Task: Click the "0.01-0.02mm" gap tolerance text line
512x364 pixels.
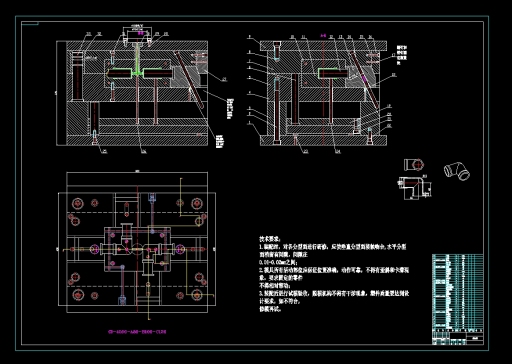Action: click(x=278, y=262)
